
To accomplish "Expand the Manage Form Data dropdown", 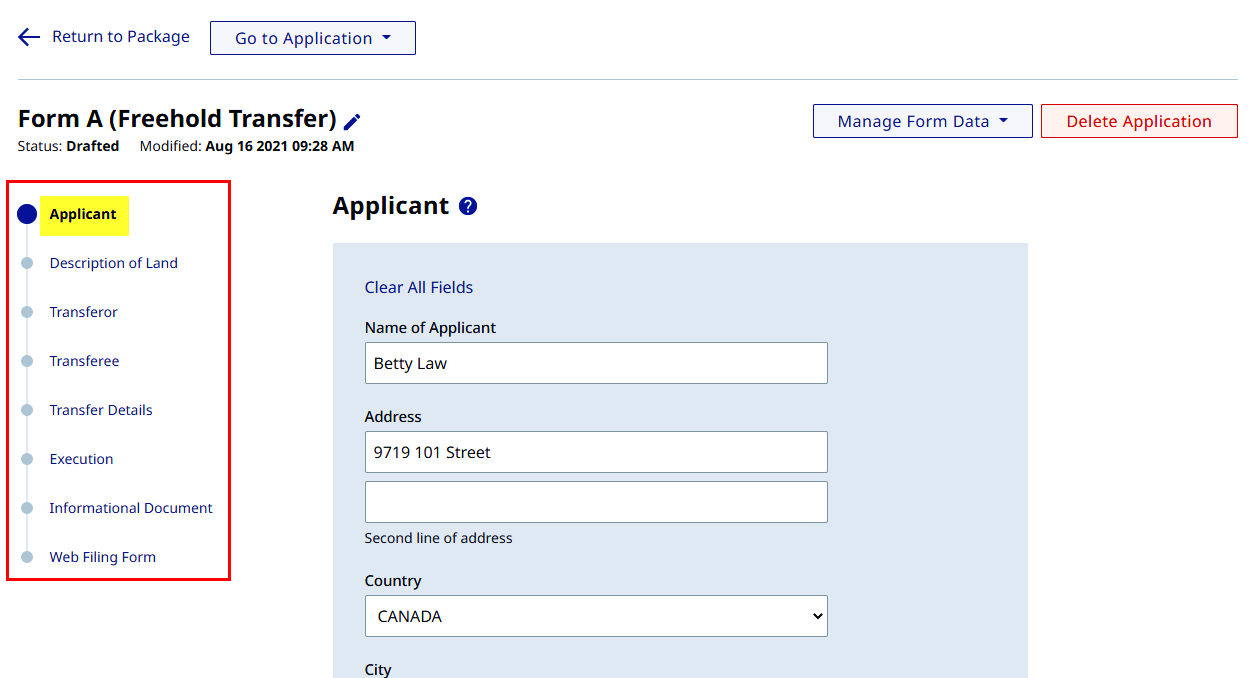I will 923,121.
